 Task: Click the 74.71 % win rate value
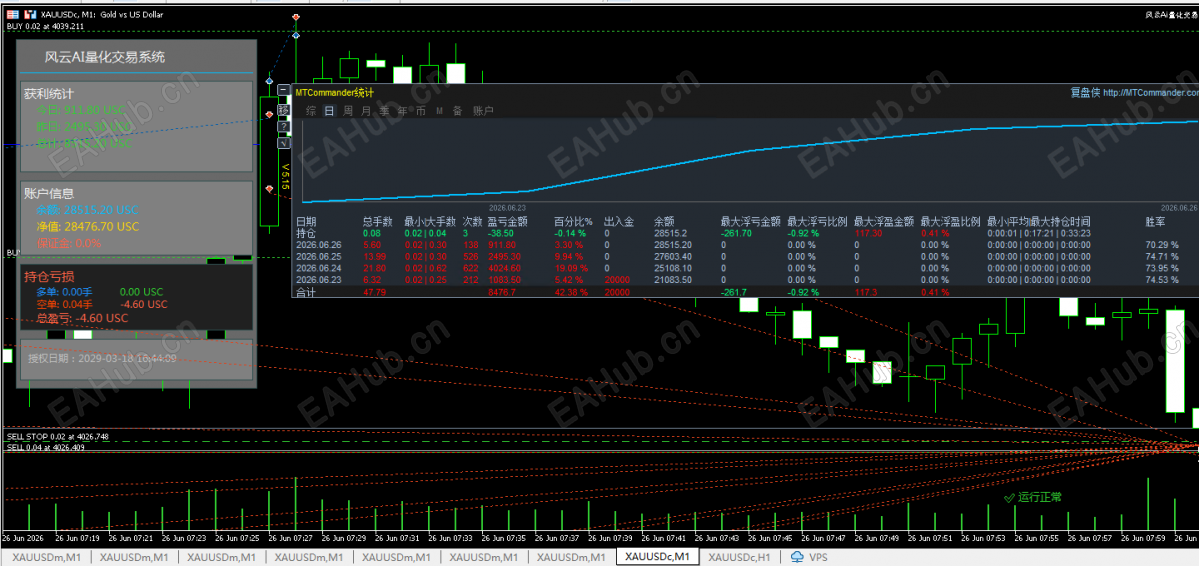pos(1162,256)
